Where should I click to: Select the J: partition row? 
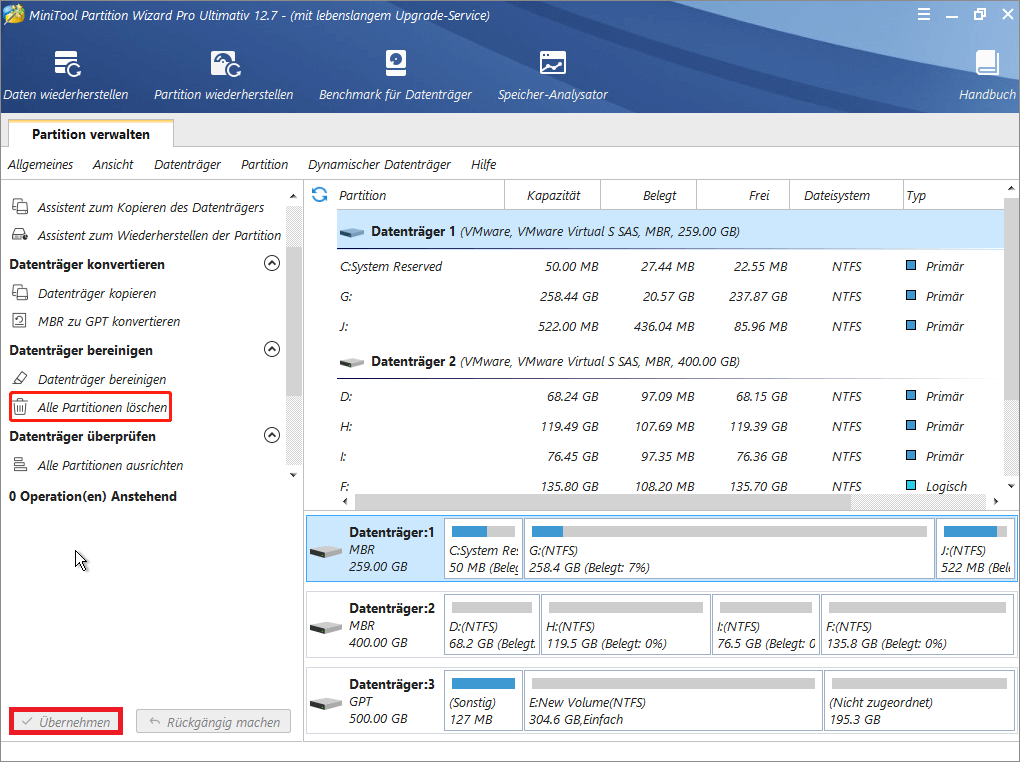[670, 327]
